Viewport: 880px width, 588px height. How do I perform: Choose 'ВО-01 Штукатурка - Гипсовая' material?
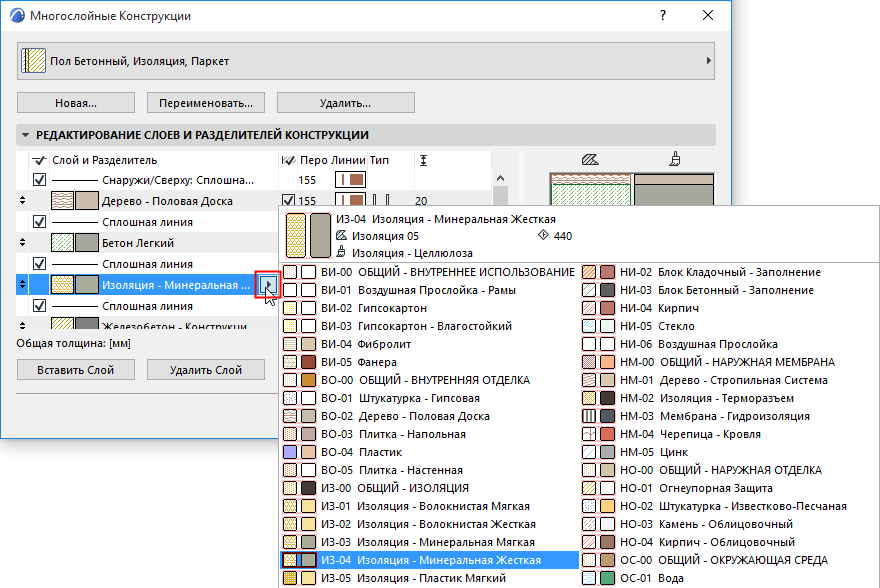point(429,398)
